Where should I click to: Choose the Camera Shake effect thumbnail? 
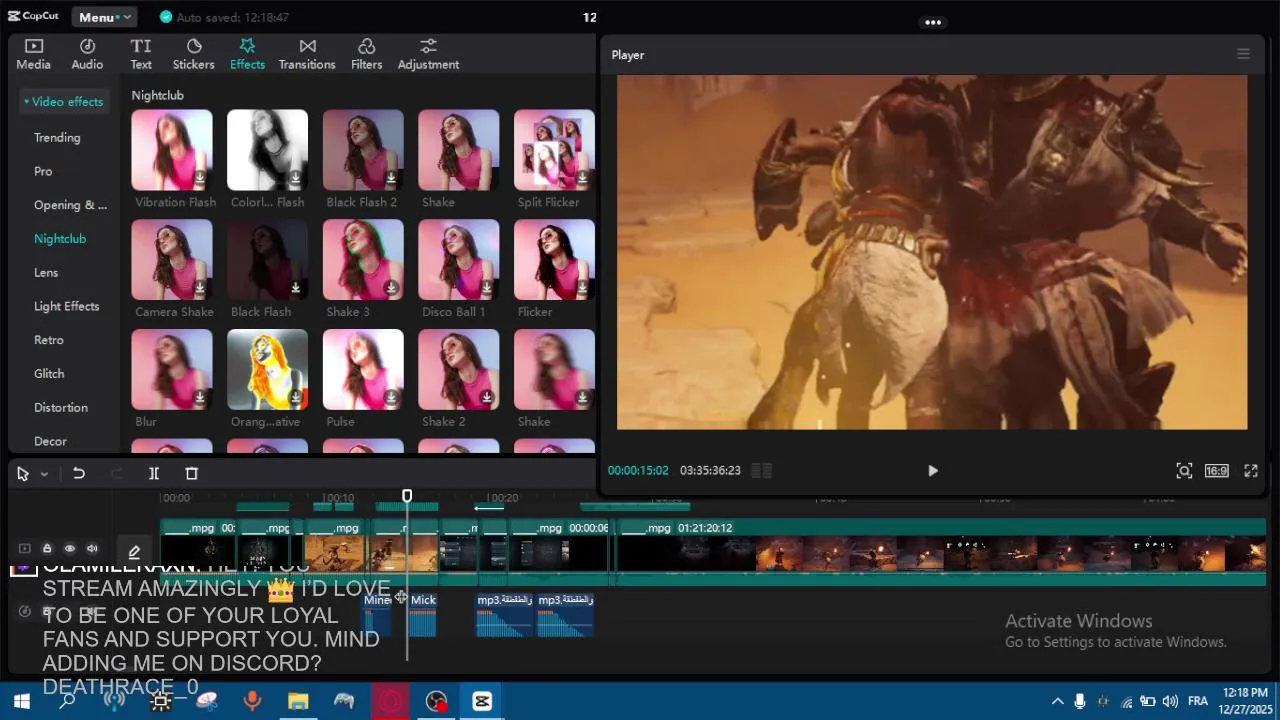[x=172, y=260]
